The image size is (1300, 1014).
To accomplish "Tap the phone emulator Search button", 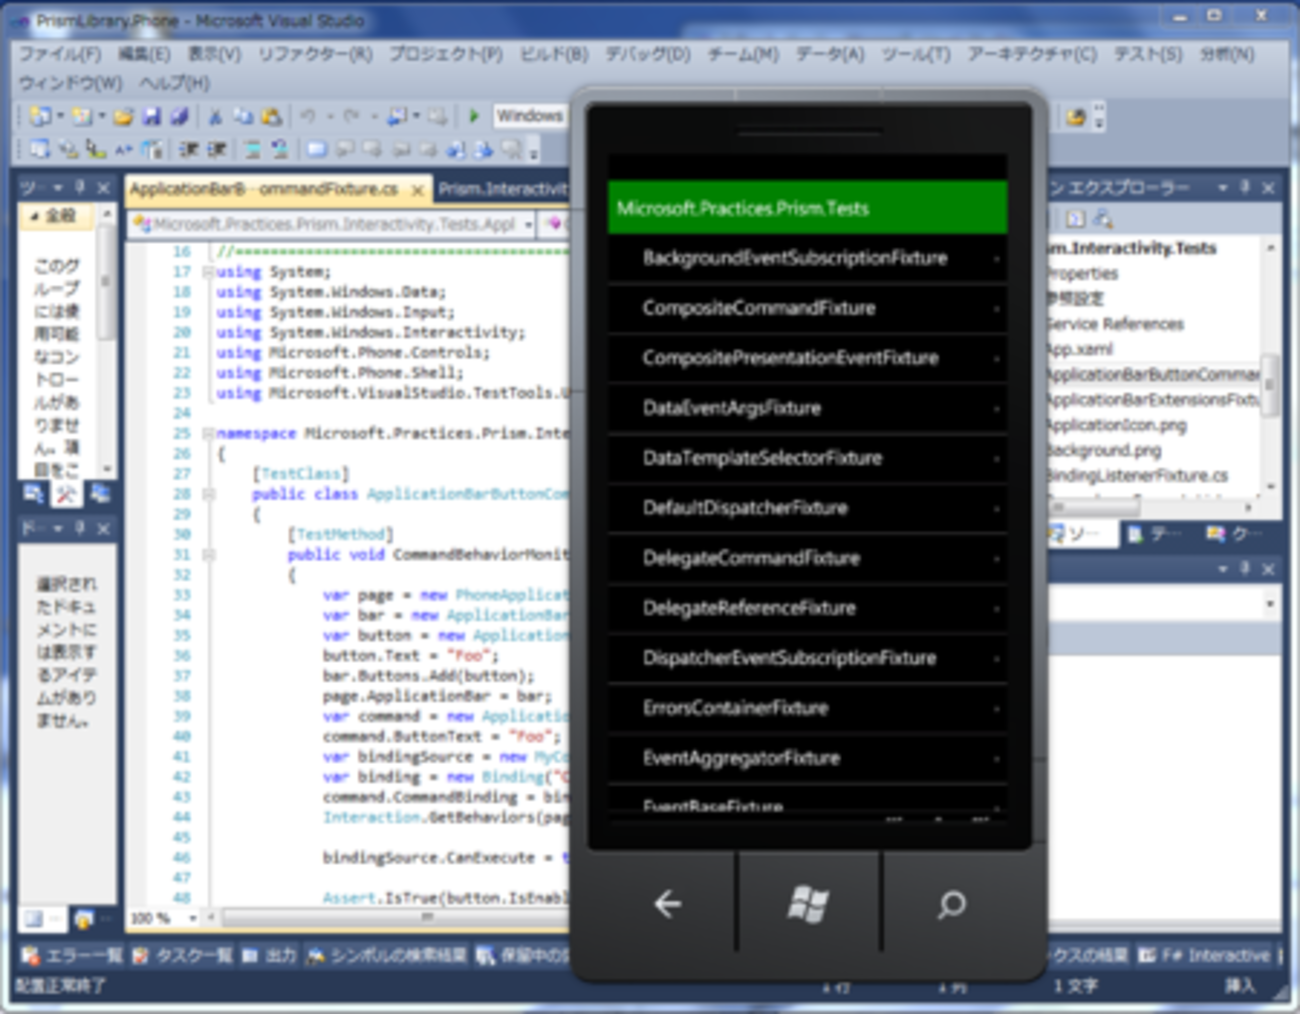I will (951, 904).
